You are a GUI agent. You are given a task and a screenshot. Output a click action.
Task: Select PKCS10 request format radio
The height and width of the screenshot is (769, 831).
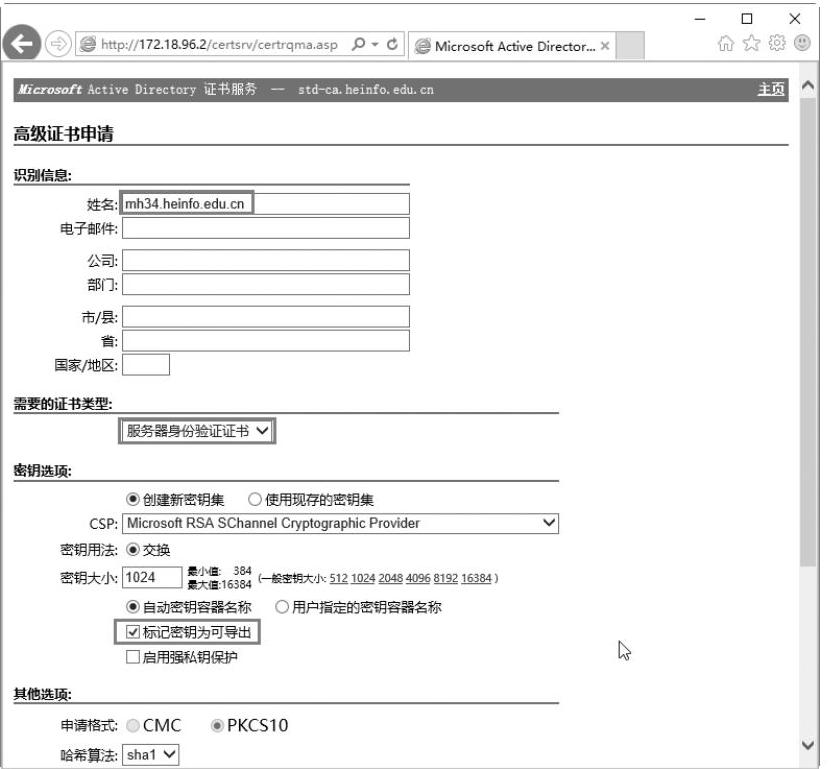pyautogui.click(x=217, y=726)
